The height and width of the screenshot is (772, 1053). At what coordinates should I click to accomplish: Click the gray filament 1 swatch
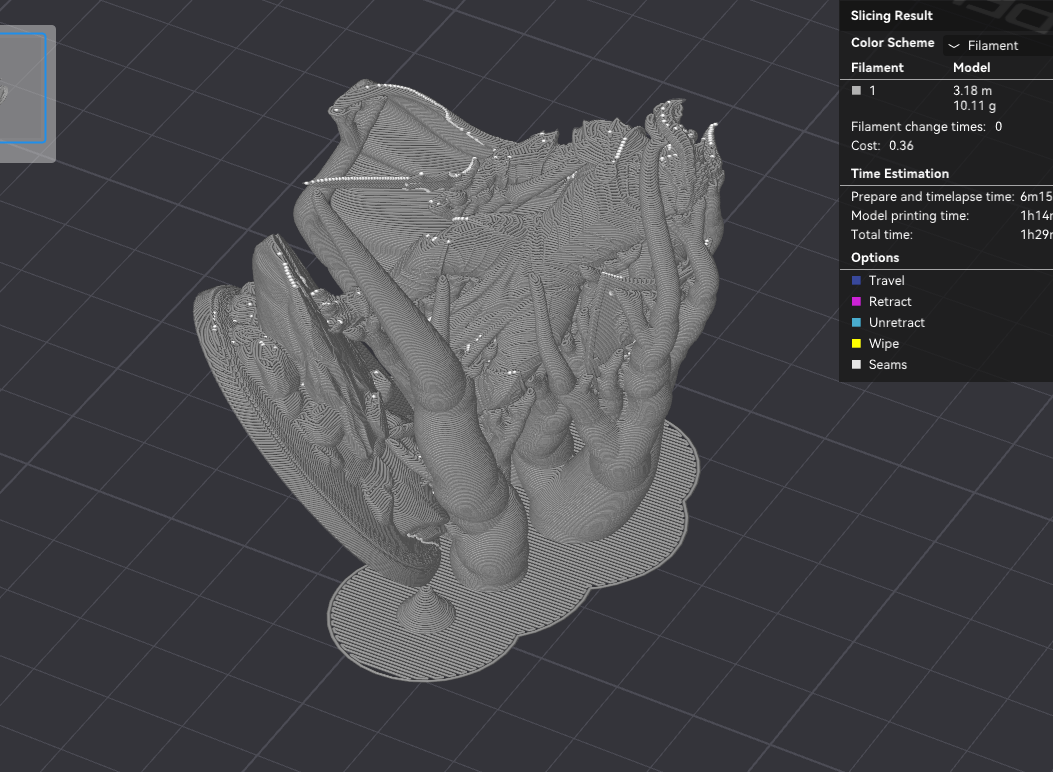(856, 90)
